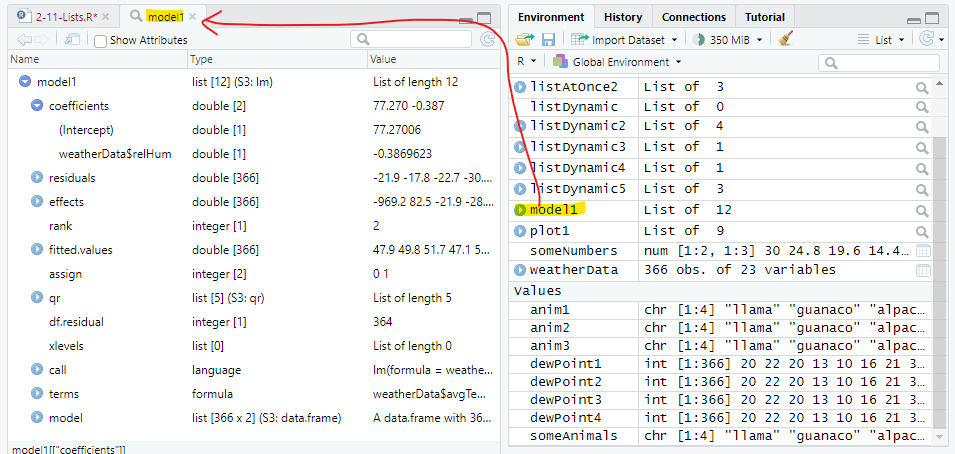This screenshot has height=454, width=955.
Task: Refresh the model1 object viewer
Action: (x=487, y=40)
